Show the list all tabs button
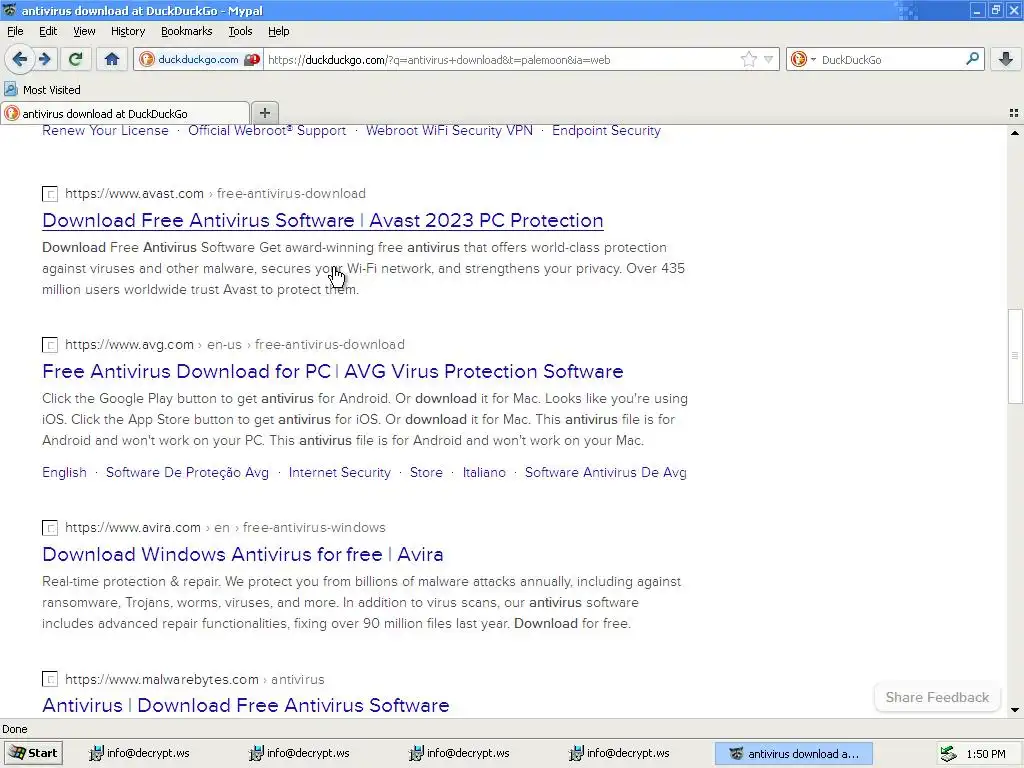This screenshot has width=1024, height=768. [1014, 113]
